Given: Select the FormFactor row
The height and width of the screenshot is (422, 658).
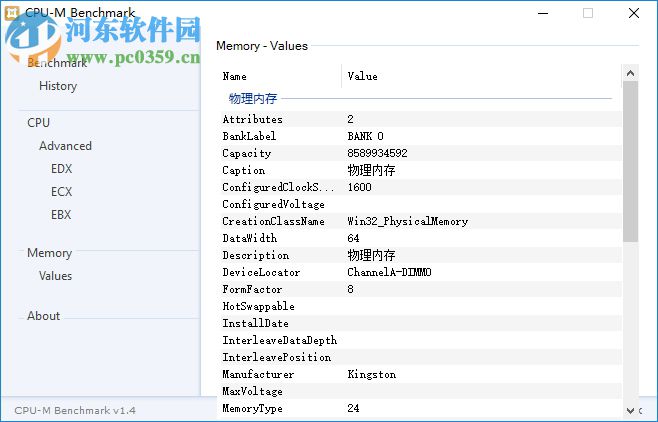Looking at the screenshot, I should click(421, 289).
